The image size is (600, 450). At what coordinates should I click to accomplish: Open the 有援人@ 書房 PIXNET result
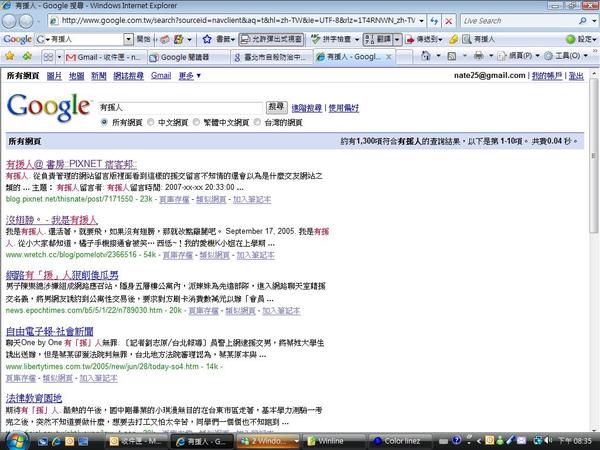[72, 164]
